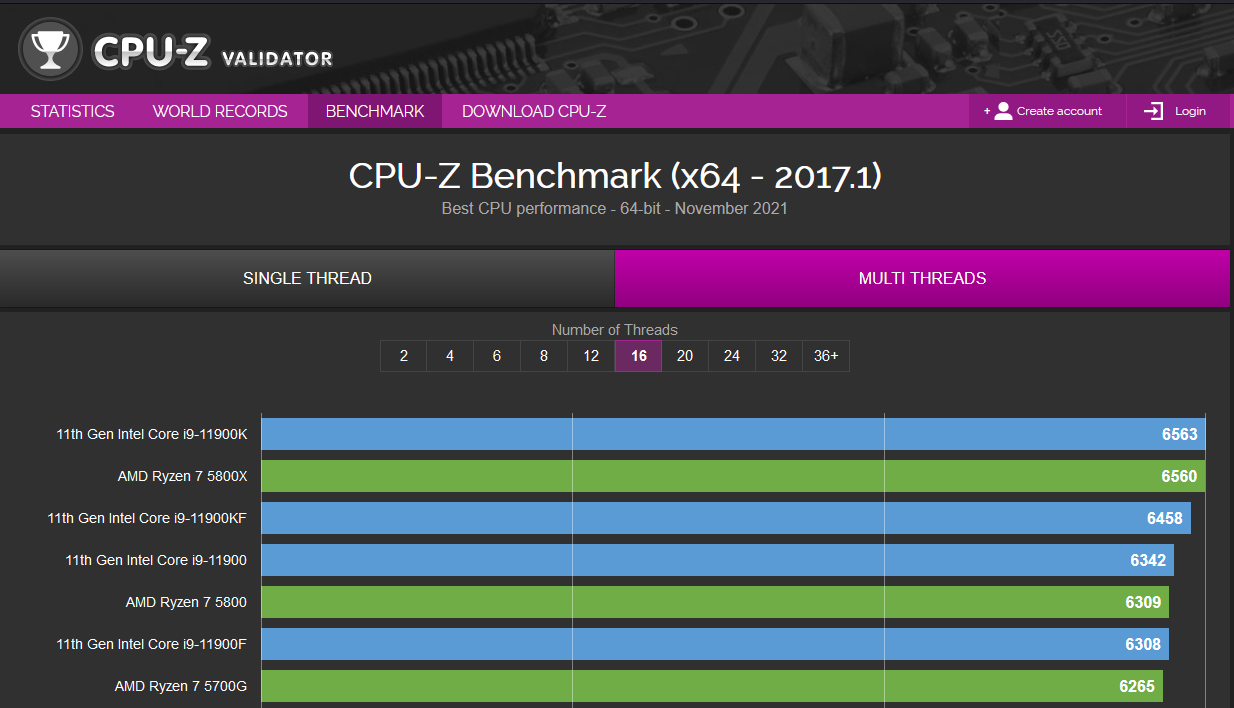Screen dimensions: 1234x708
Task: Switch to the MULTI THREADS tab
Action: pyautogui.click(x=922, y=278)
